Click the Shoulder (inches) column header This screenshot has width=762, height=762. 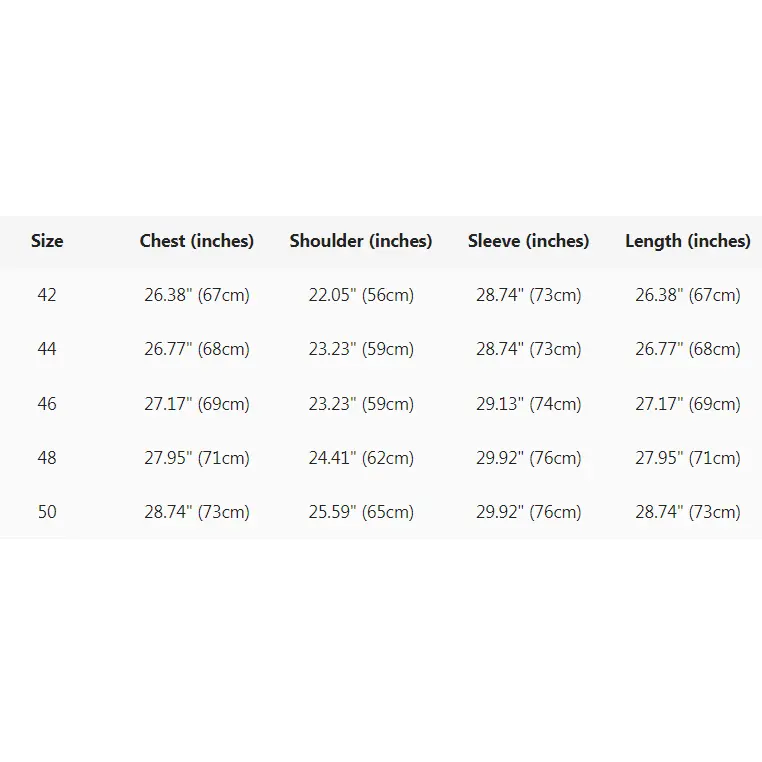tap(361, 241)
